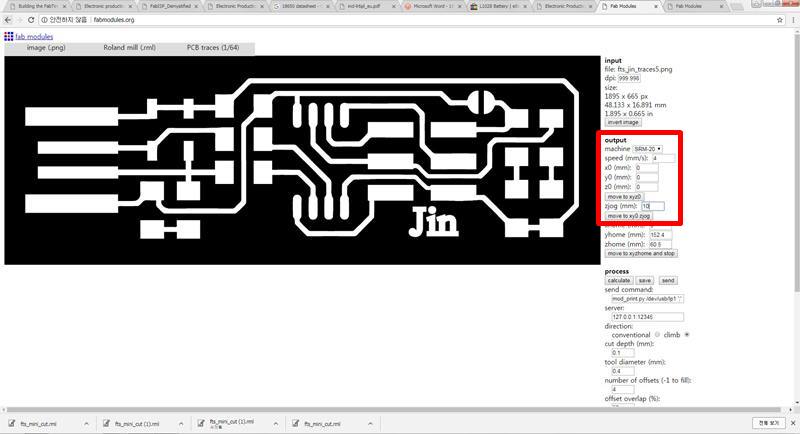Expand options for 'fts_mini_cut (1).rml' download
Viewport: 800px width, 434px height.
(x=181, y=423)
